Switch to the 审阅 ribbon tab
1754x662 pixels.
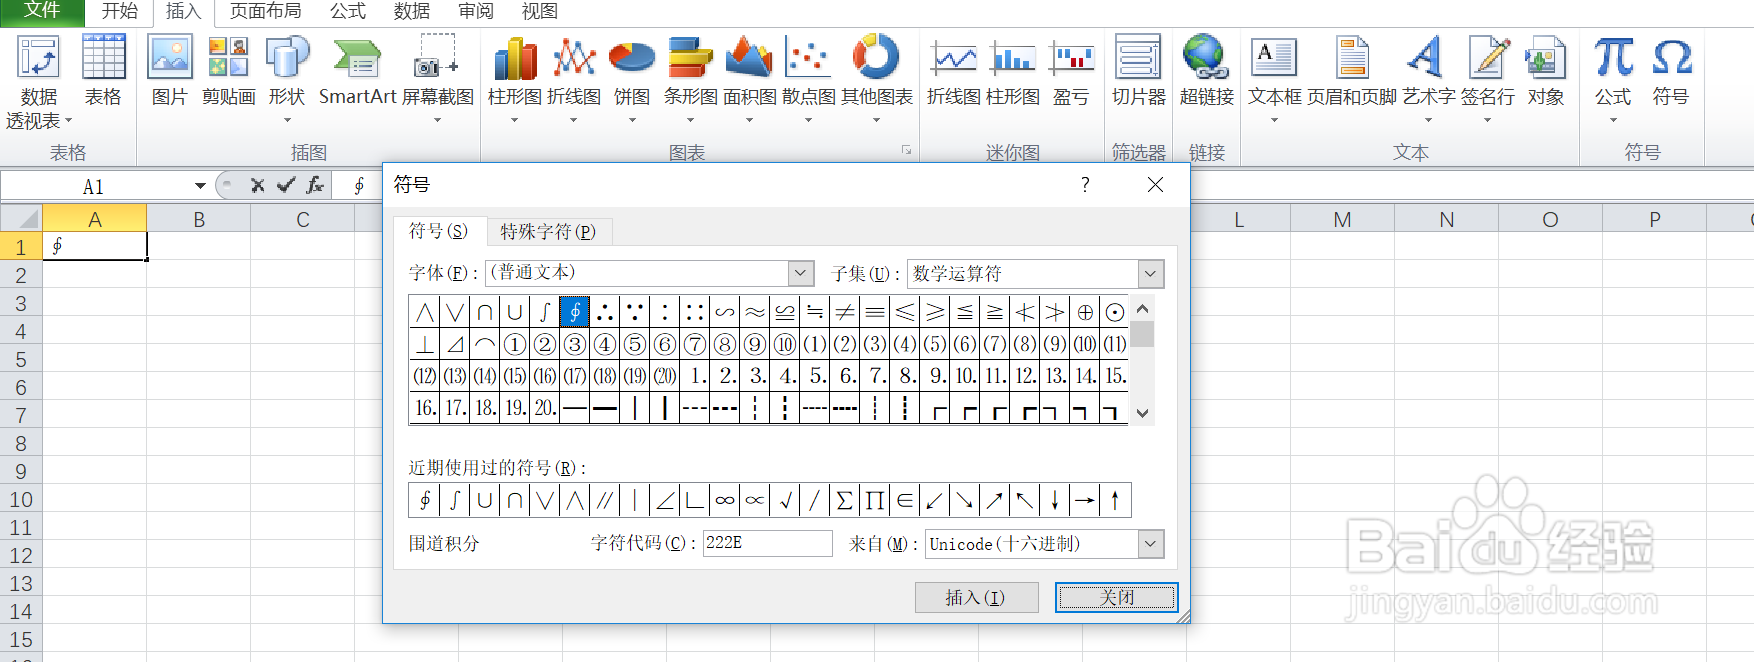[x=476, y=11]
